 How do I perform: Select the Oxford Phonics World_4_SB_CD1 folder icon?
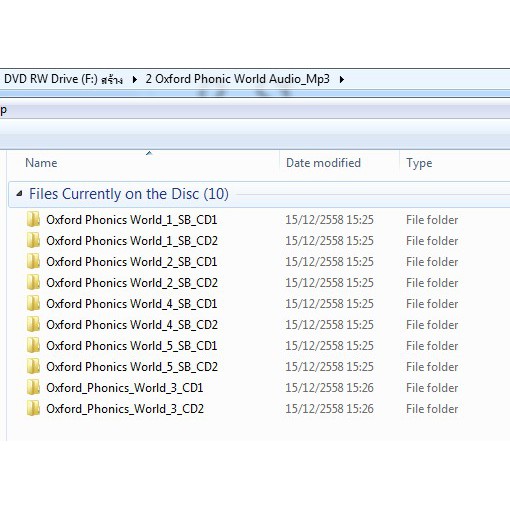coord(33,303)
